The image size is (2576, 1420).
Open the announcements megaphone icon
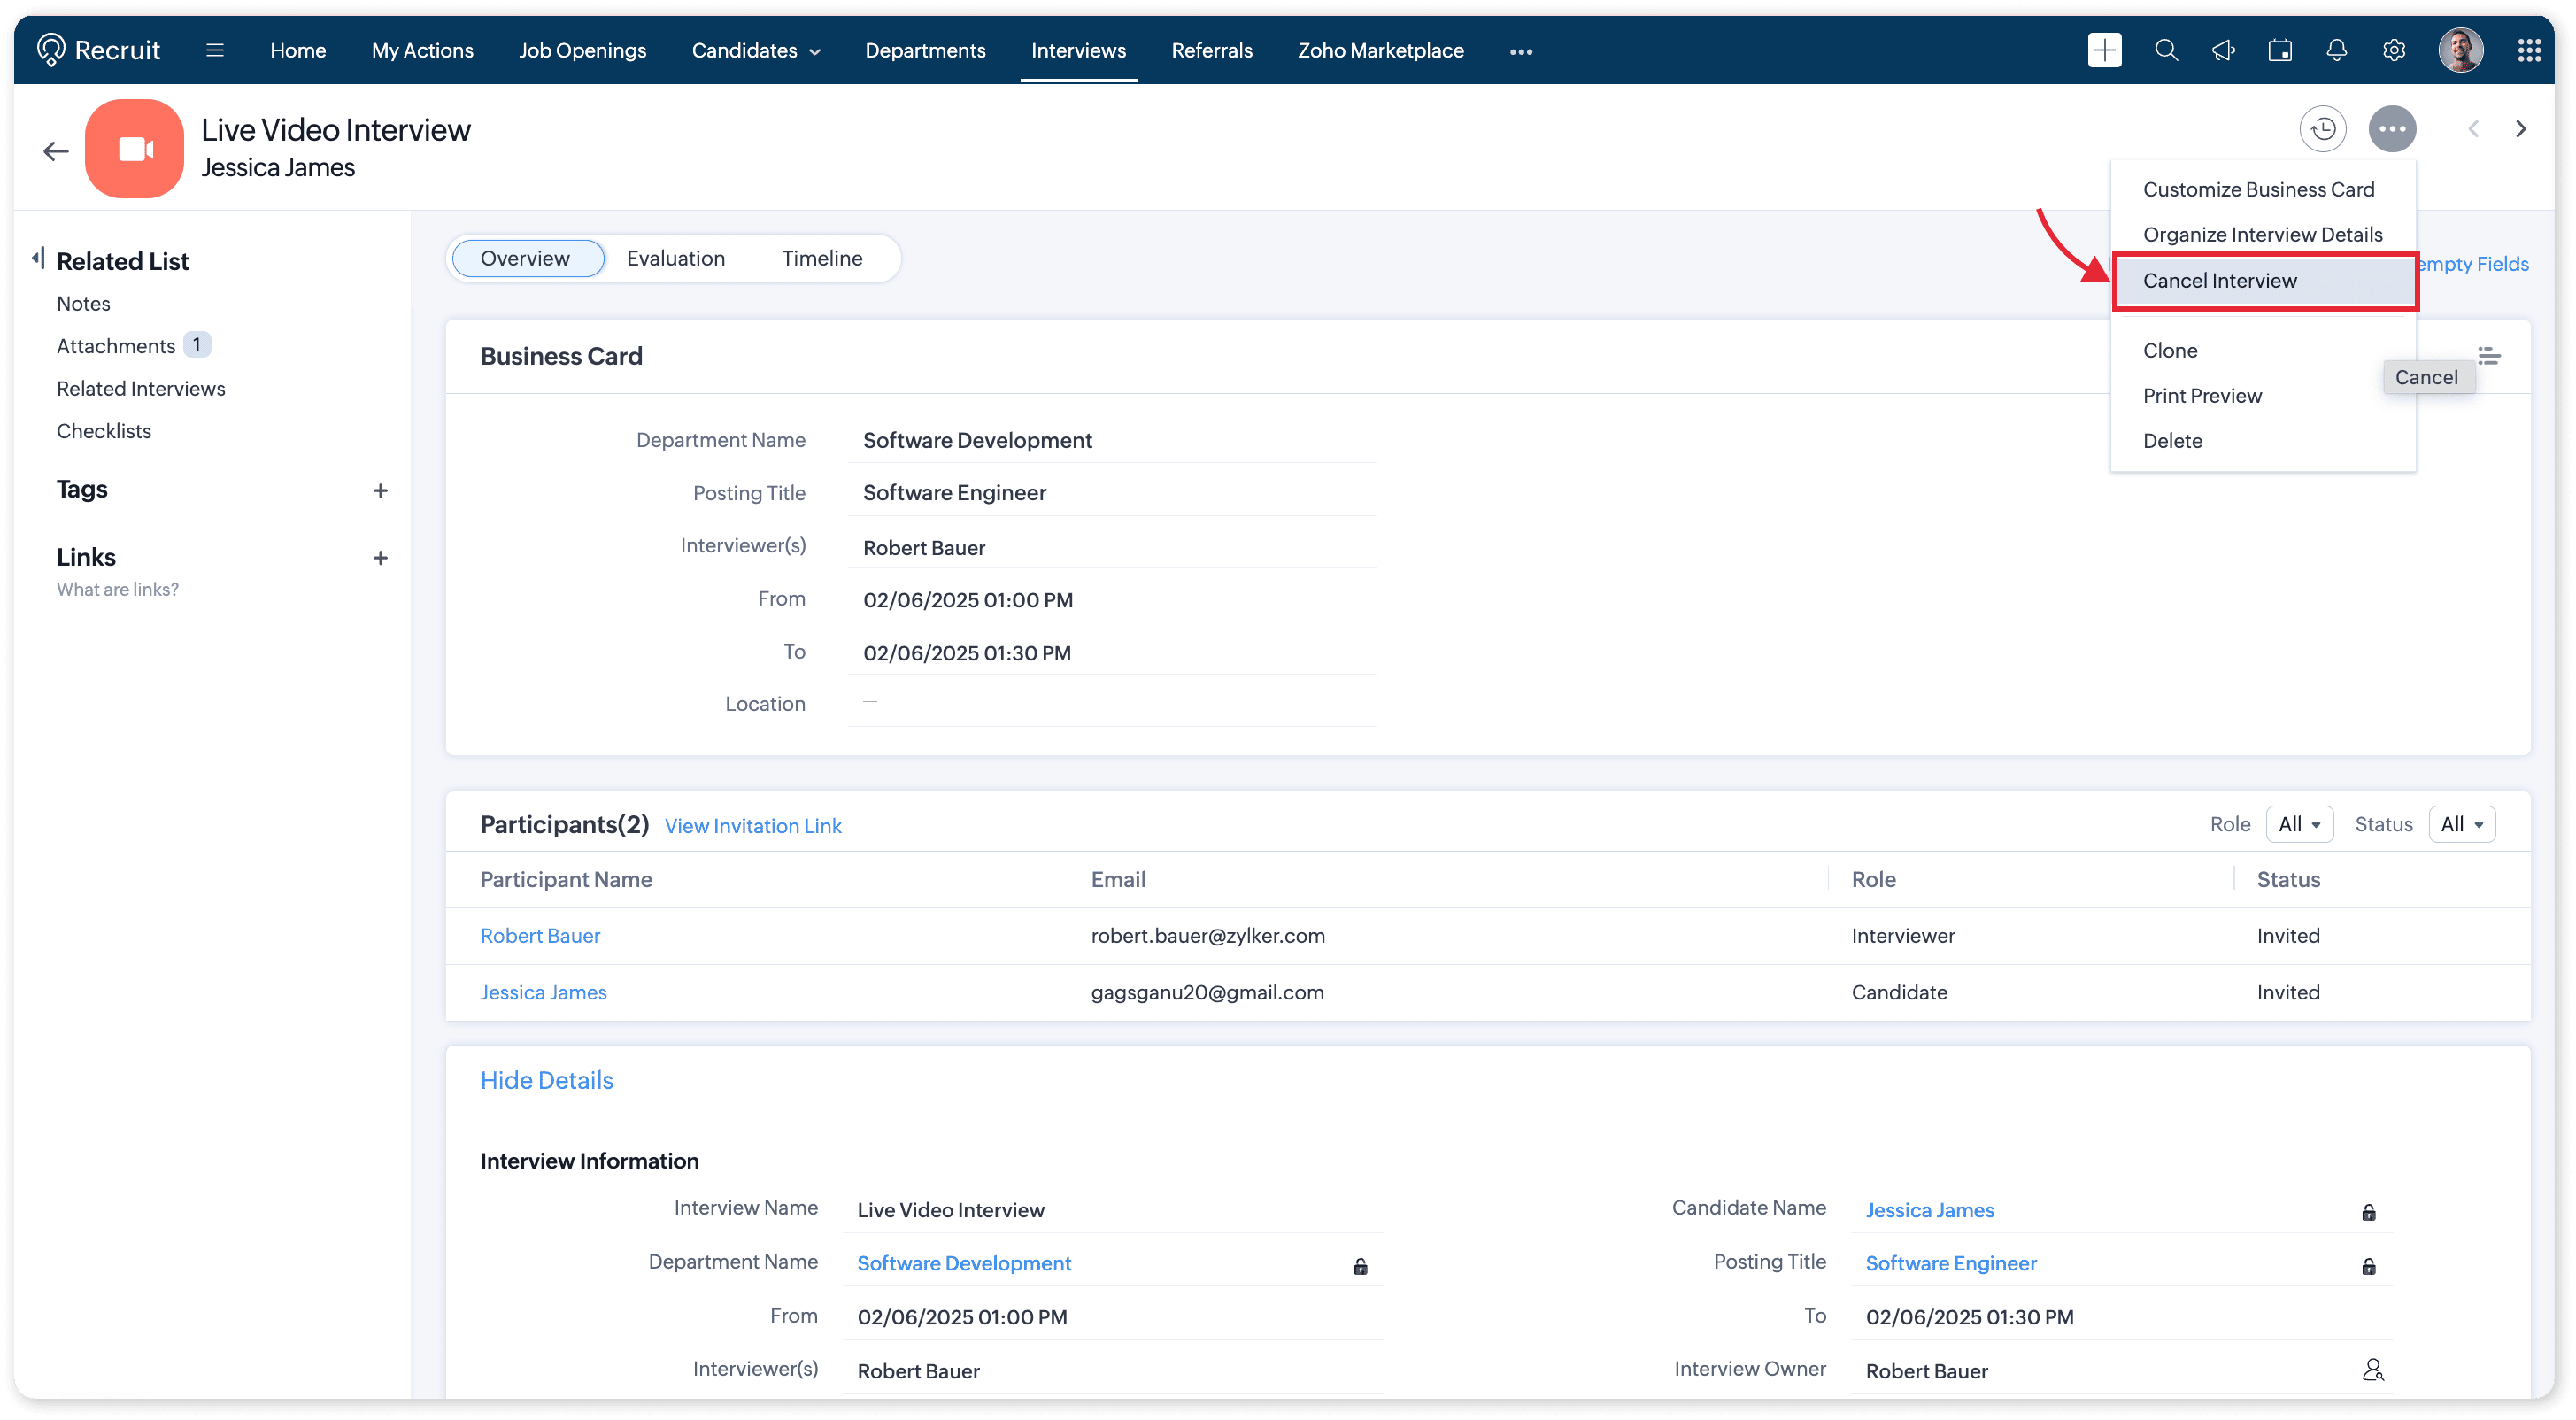click(2222, 50)
